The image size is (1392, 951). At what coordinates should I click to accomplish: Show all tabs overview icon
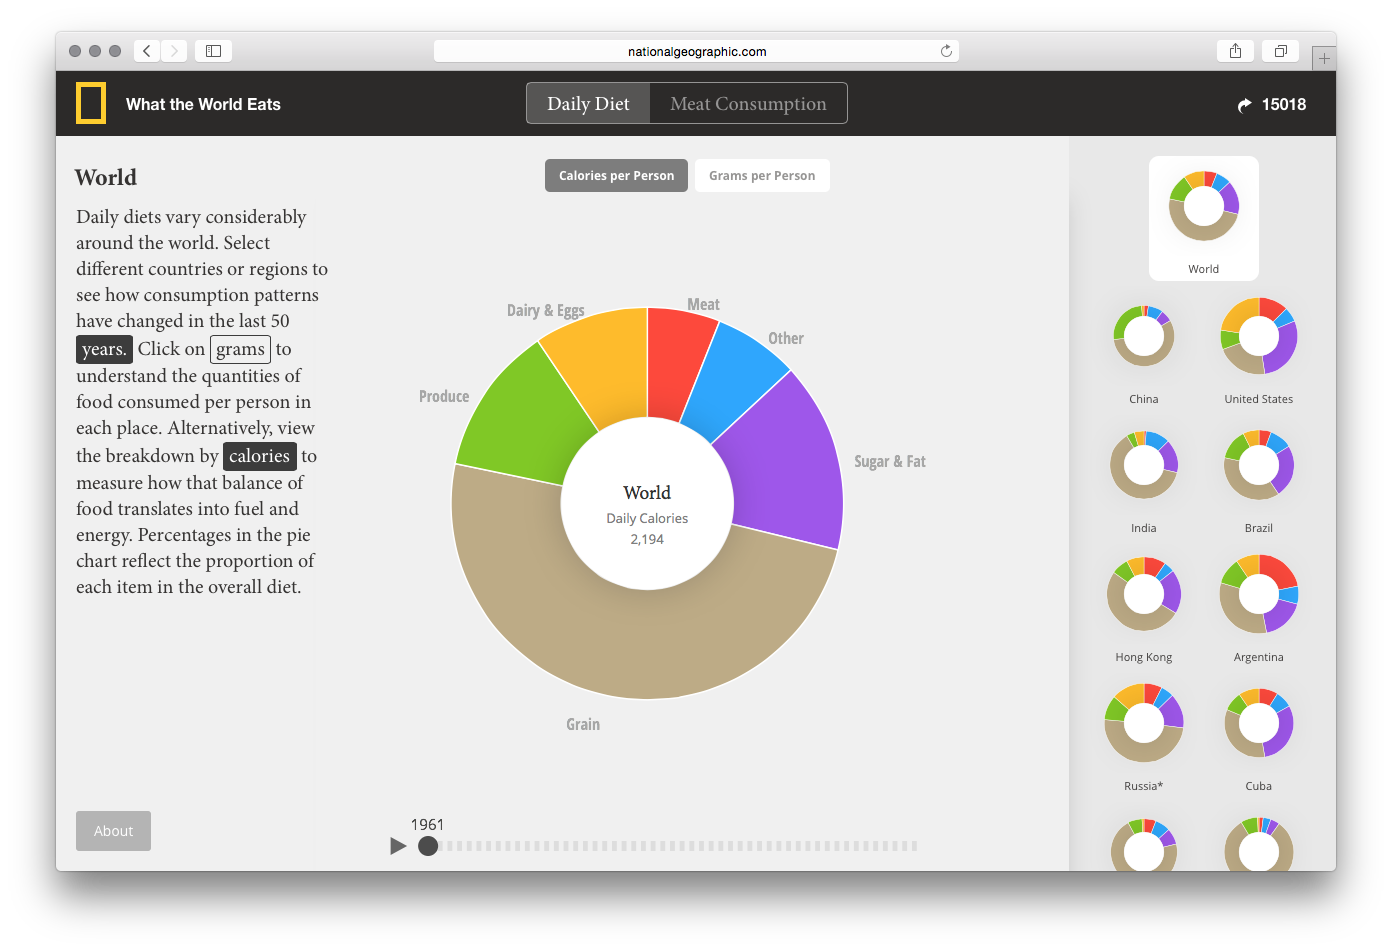[x=1280, y=51]
